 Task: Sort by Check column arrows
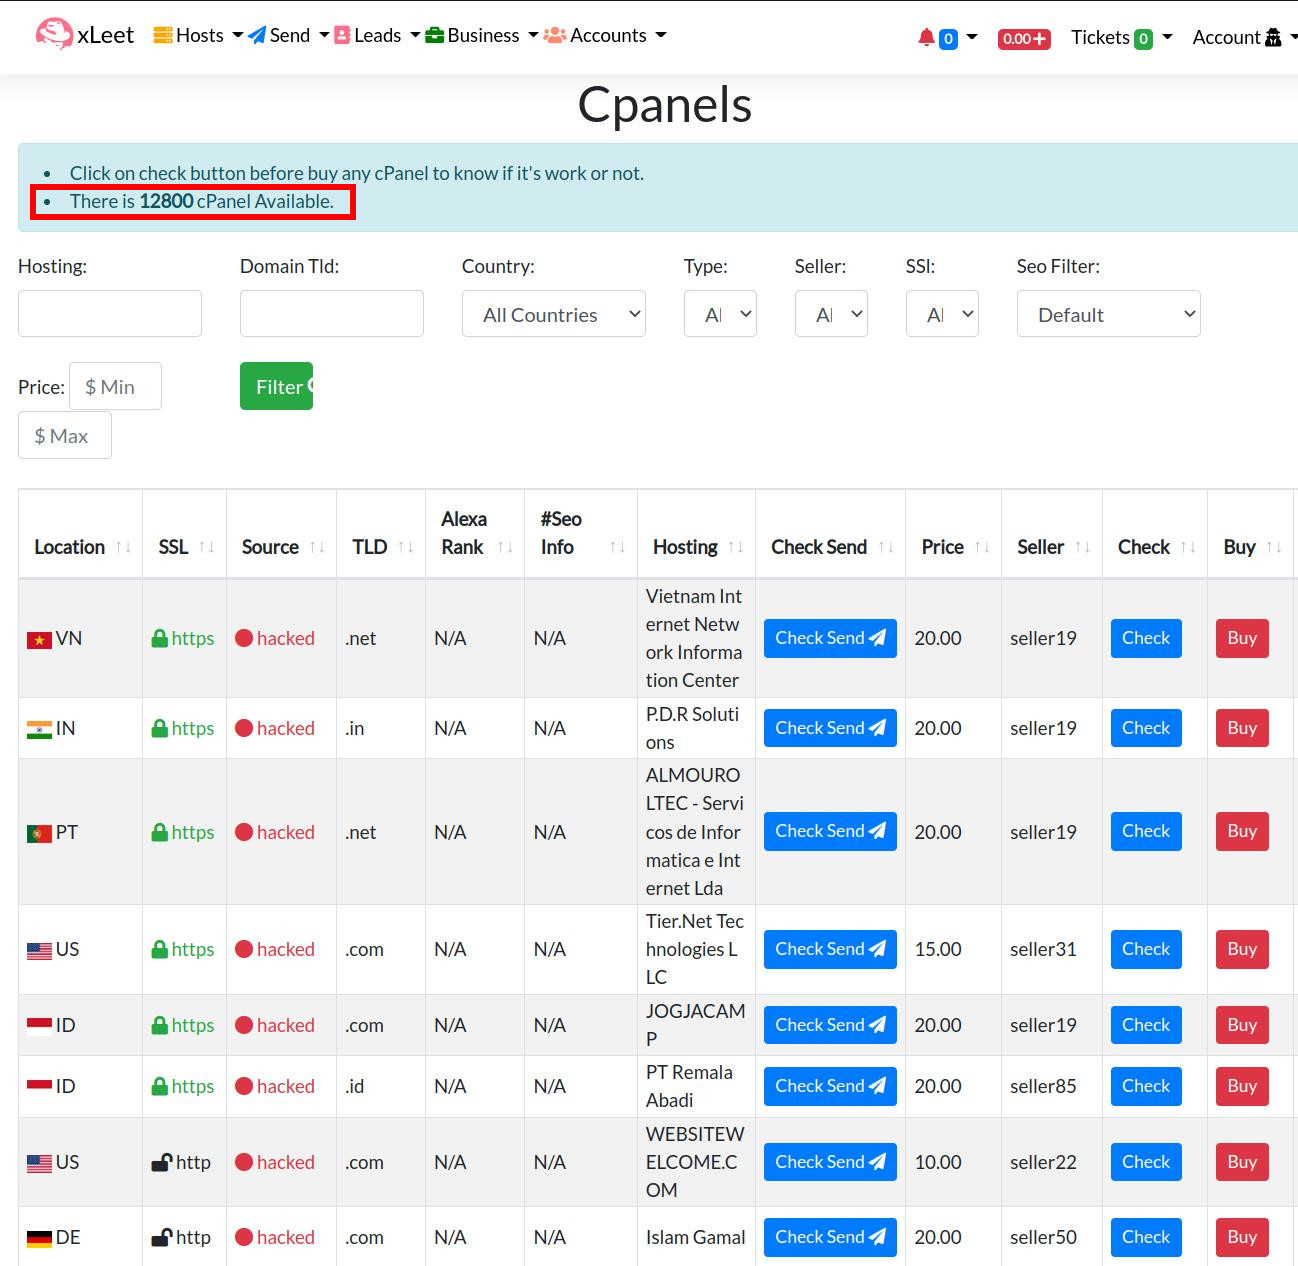click(x=1188, y=547)
